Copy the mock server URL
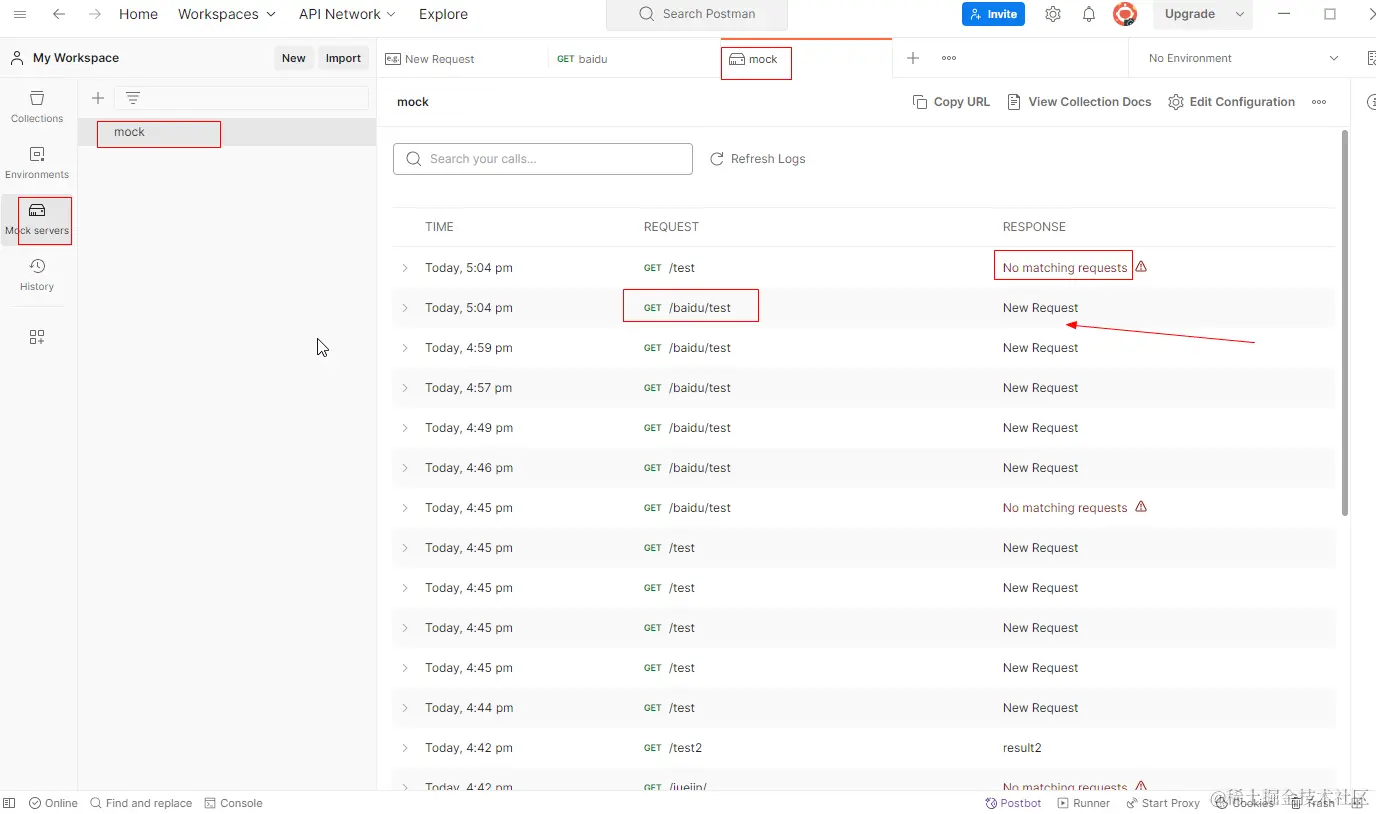 click(x=951, y=102)
